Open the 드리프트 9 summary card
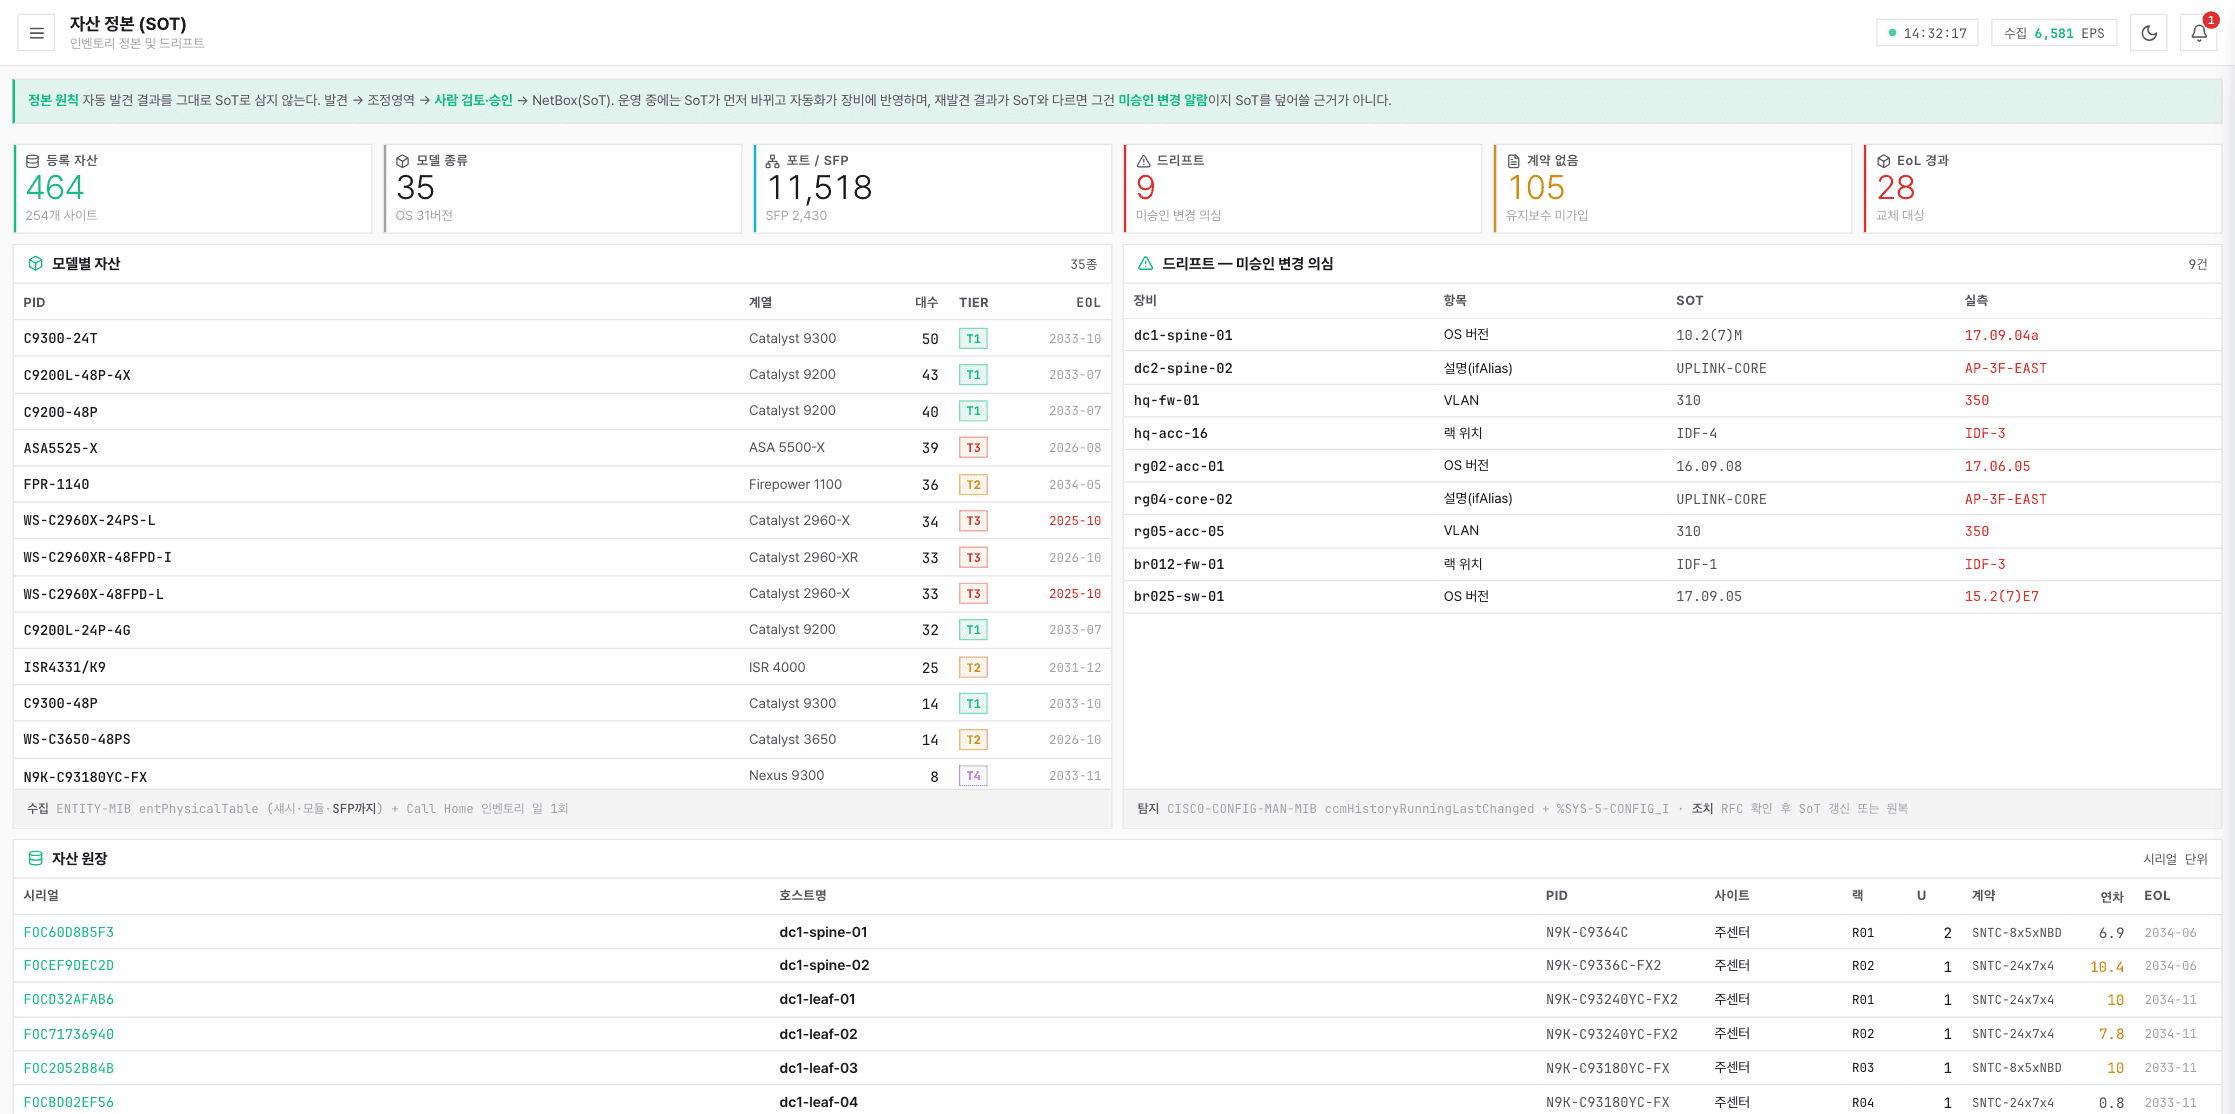2235x1114 pixels. tap(1303, 188)
